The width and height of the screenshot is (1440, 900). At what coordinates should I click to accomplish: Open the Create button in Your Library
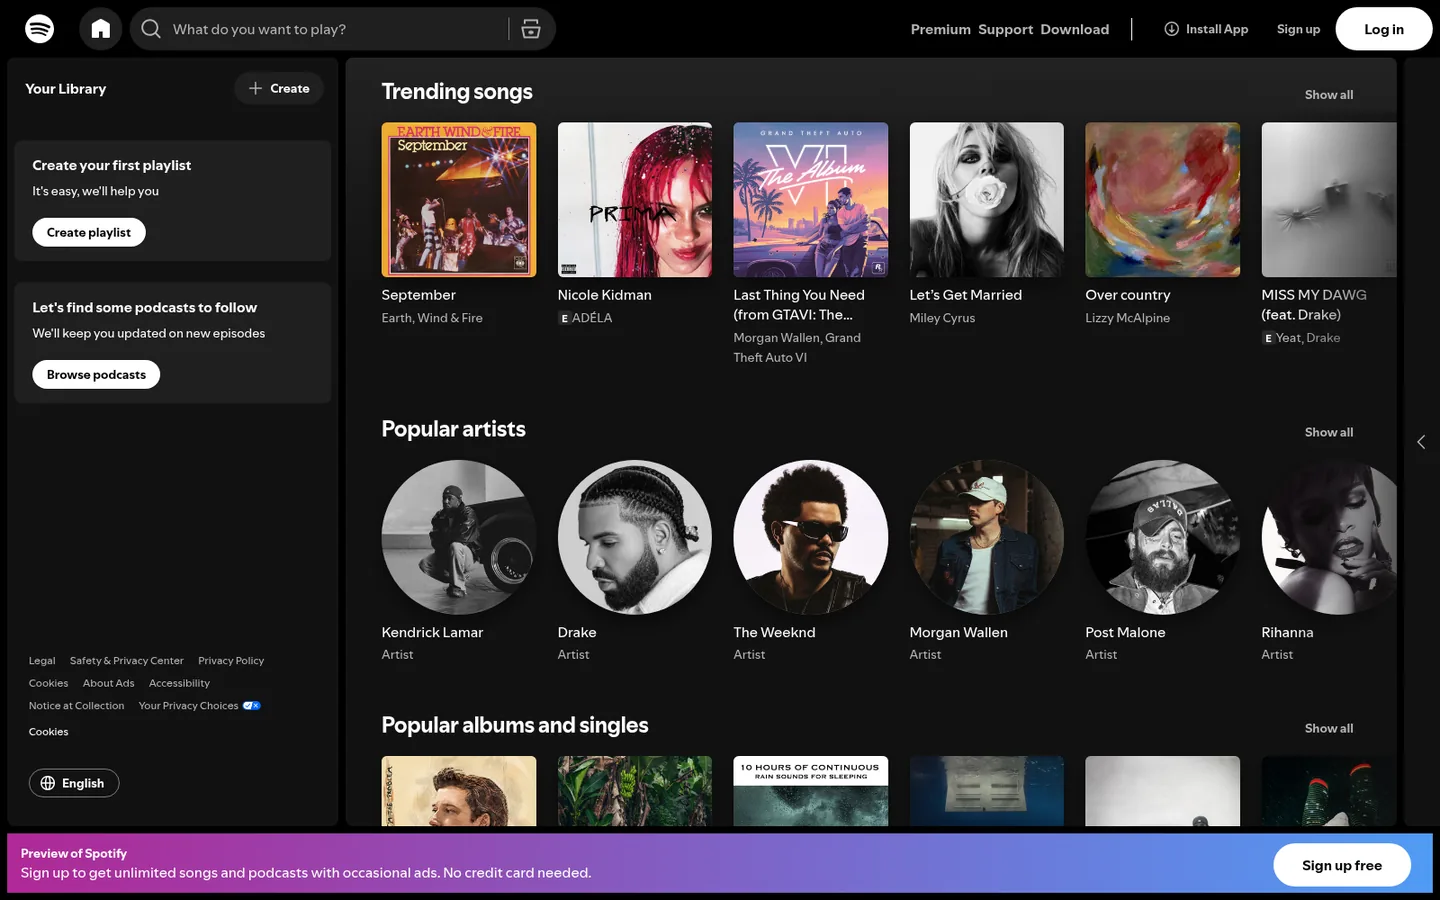pos(279,88)
